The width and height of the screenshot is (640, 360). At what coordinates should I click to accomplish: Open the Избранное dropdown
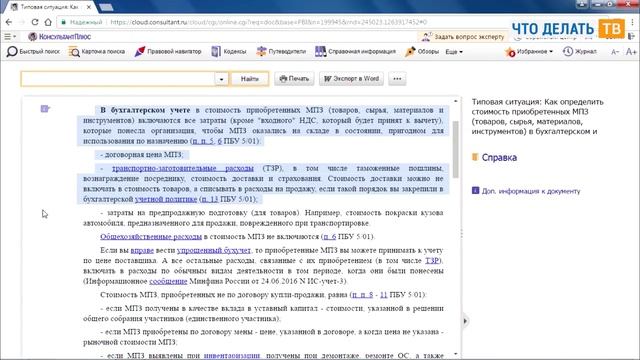529,51
